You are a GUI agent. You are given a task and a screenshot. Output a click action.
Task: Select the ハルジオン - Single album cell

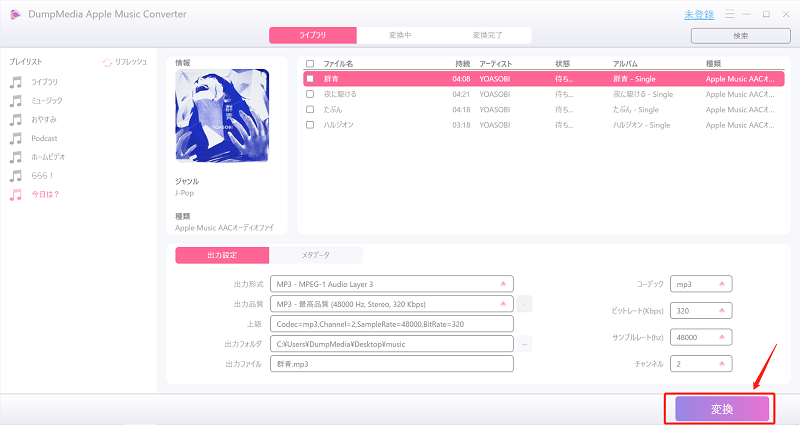(641, 124)
